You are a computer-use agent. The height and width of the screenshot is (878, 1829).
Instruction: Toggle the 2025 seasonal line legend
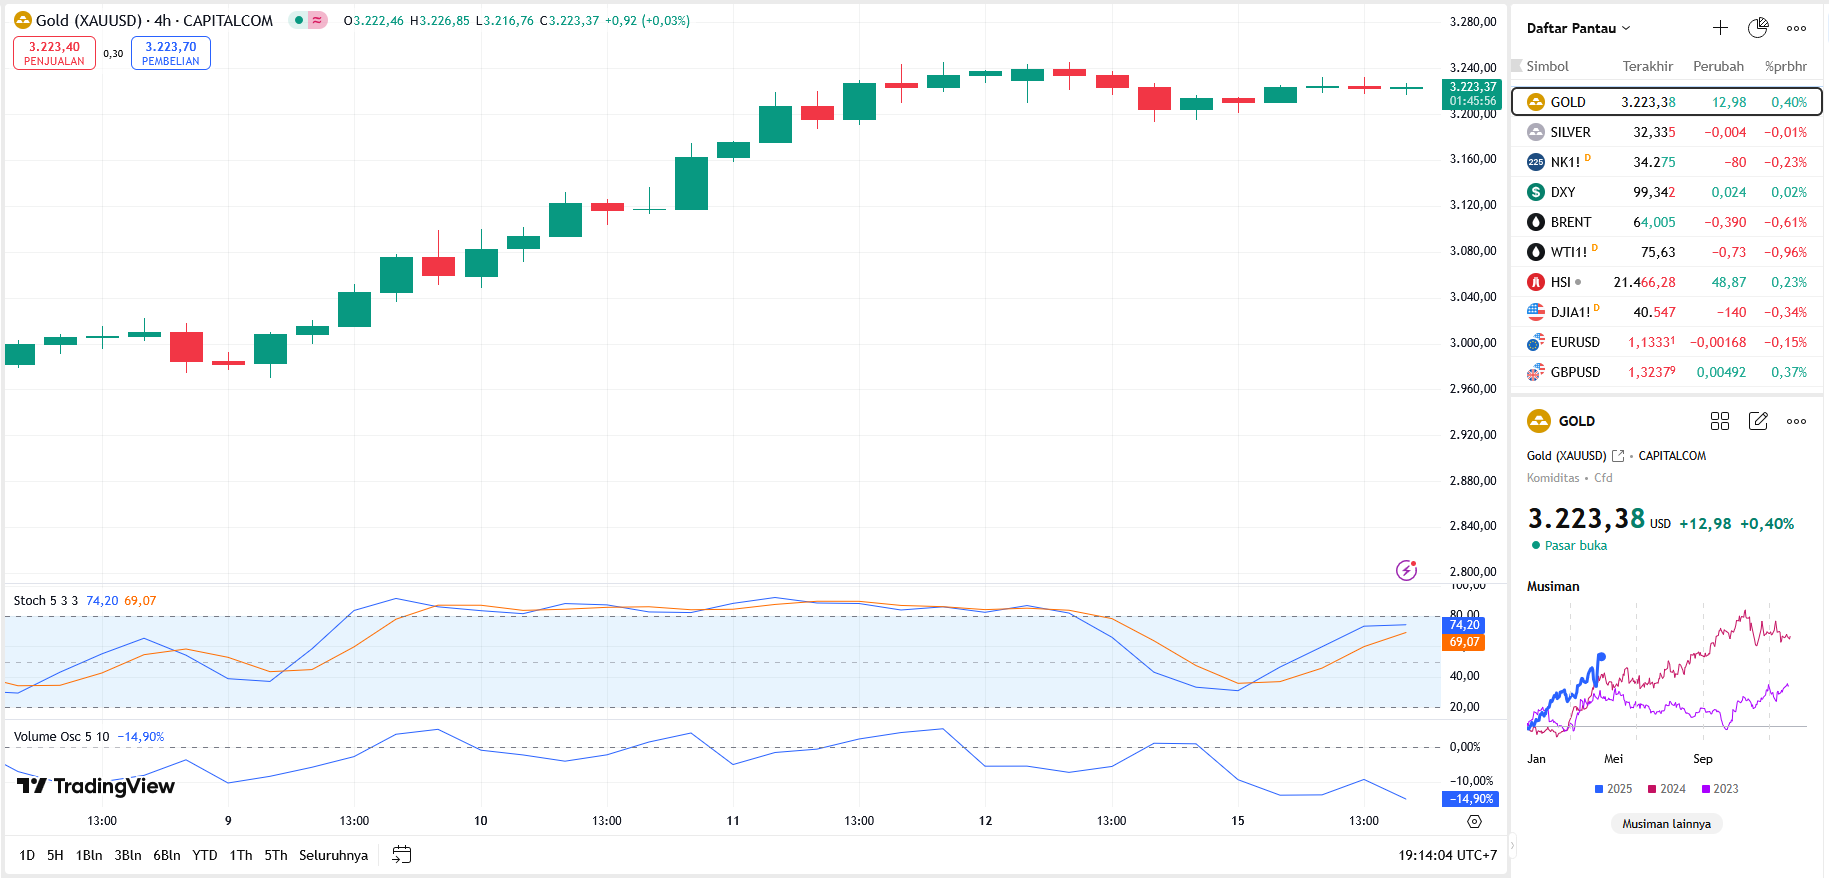point(1613,789)
